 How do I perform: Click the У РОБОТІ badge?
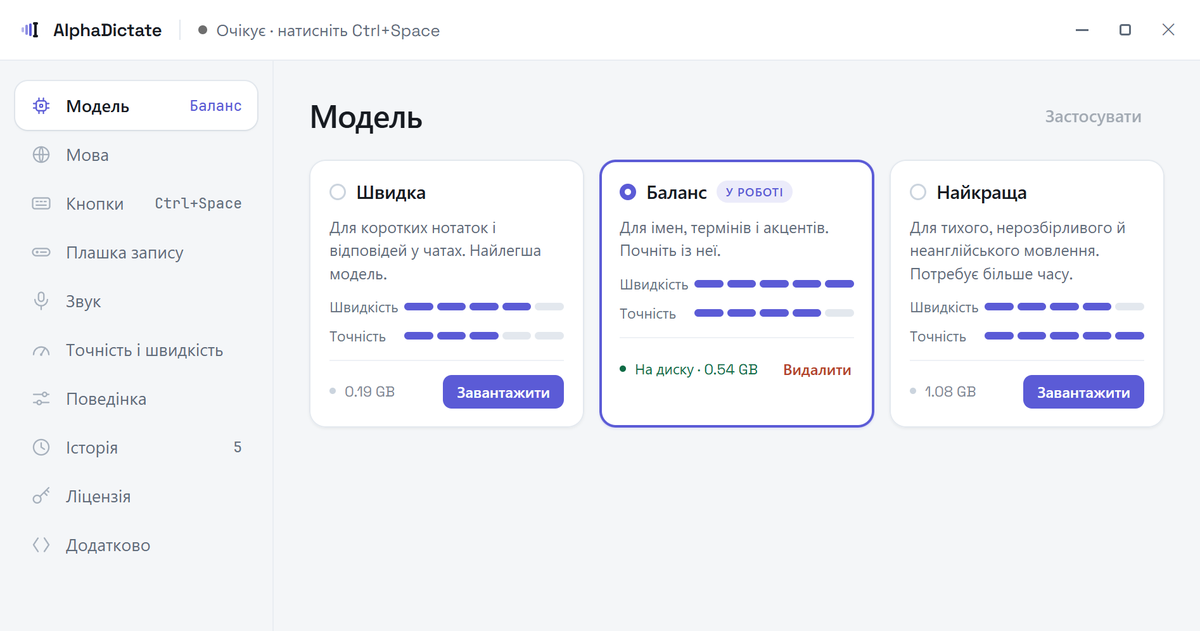pos(755,192)
